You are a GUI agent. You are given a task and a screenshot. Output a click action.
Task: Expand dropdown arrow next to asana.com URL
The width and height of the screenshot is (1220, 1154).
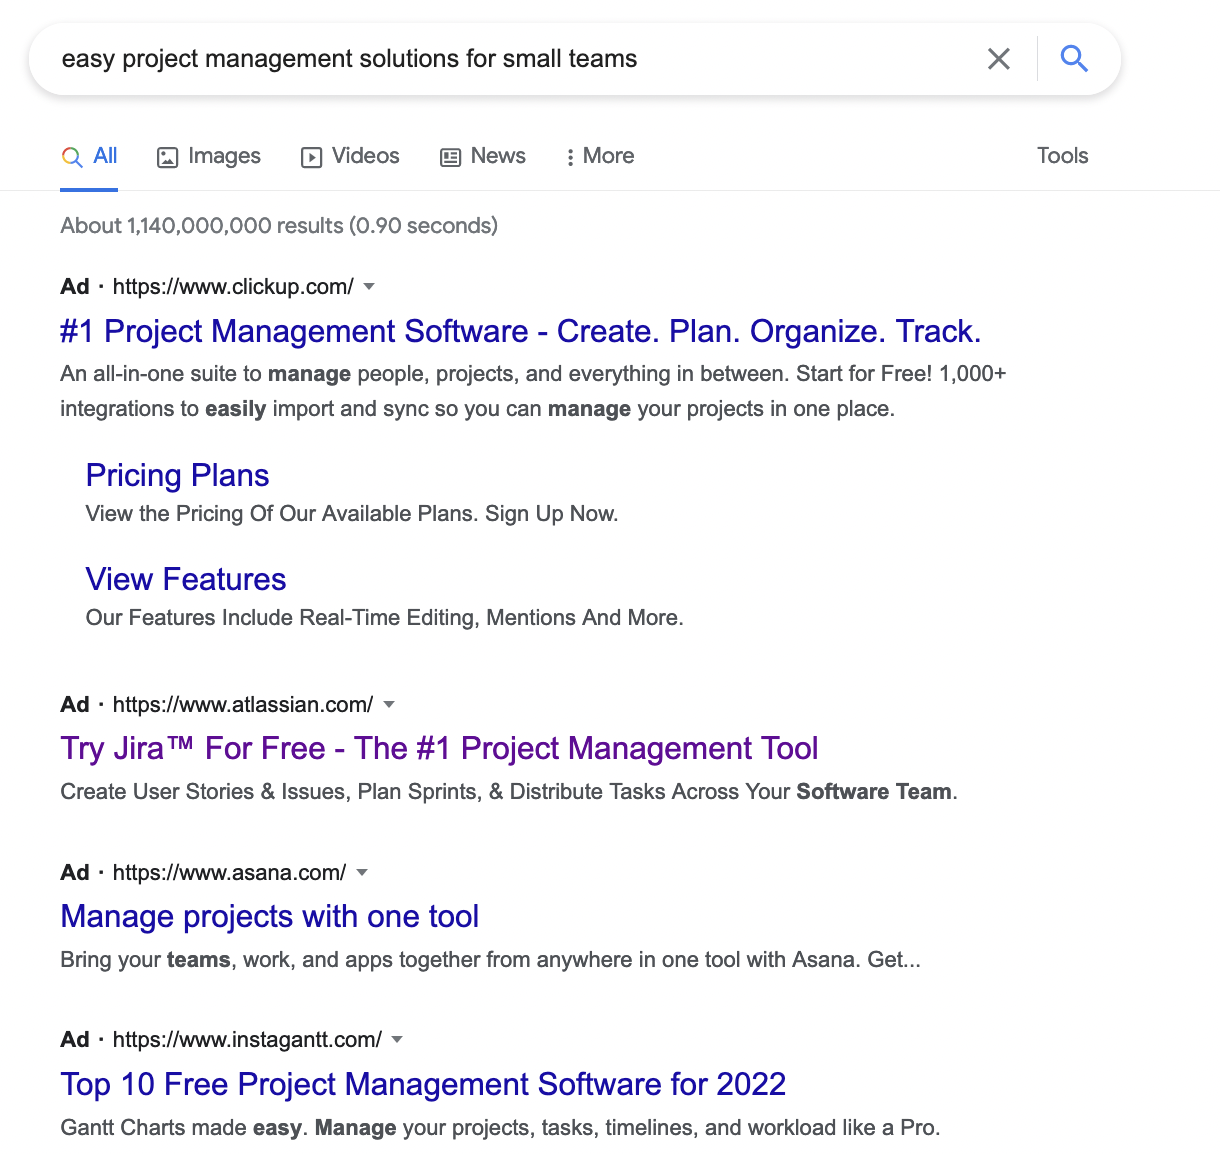(x=362, y=873)
